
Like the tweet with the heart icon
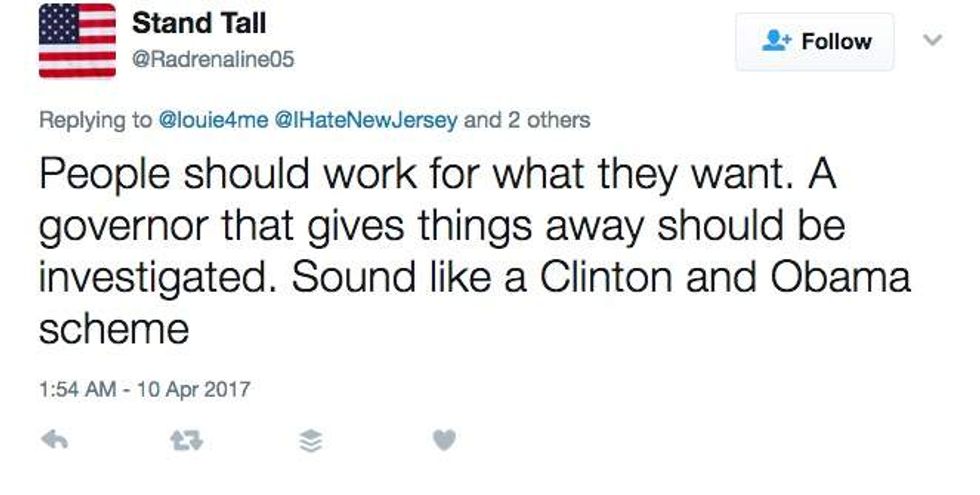pyautogui.click(x=447, y=439)
